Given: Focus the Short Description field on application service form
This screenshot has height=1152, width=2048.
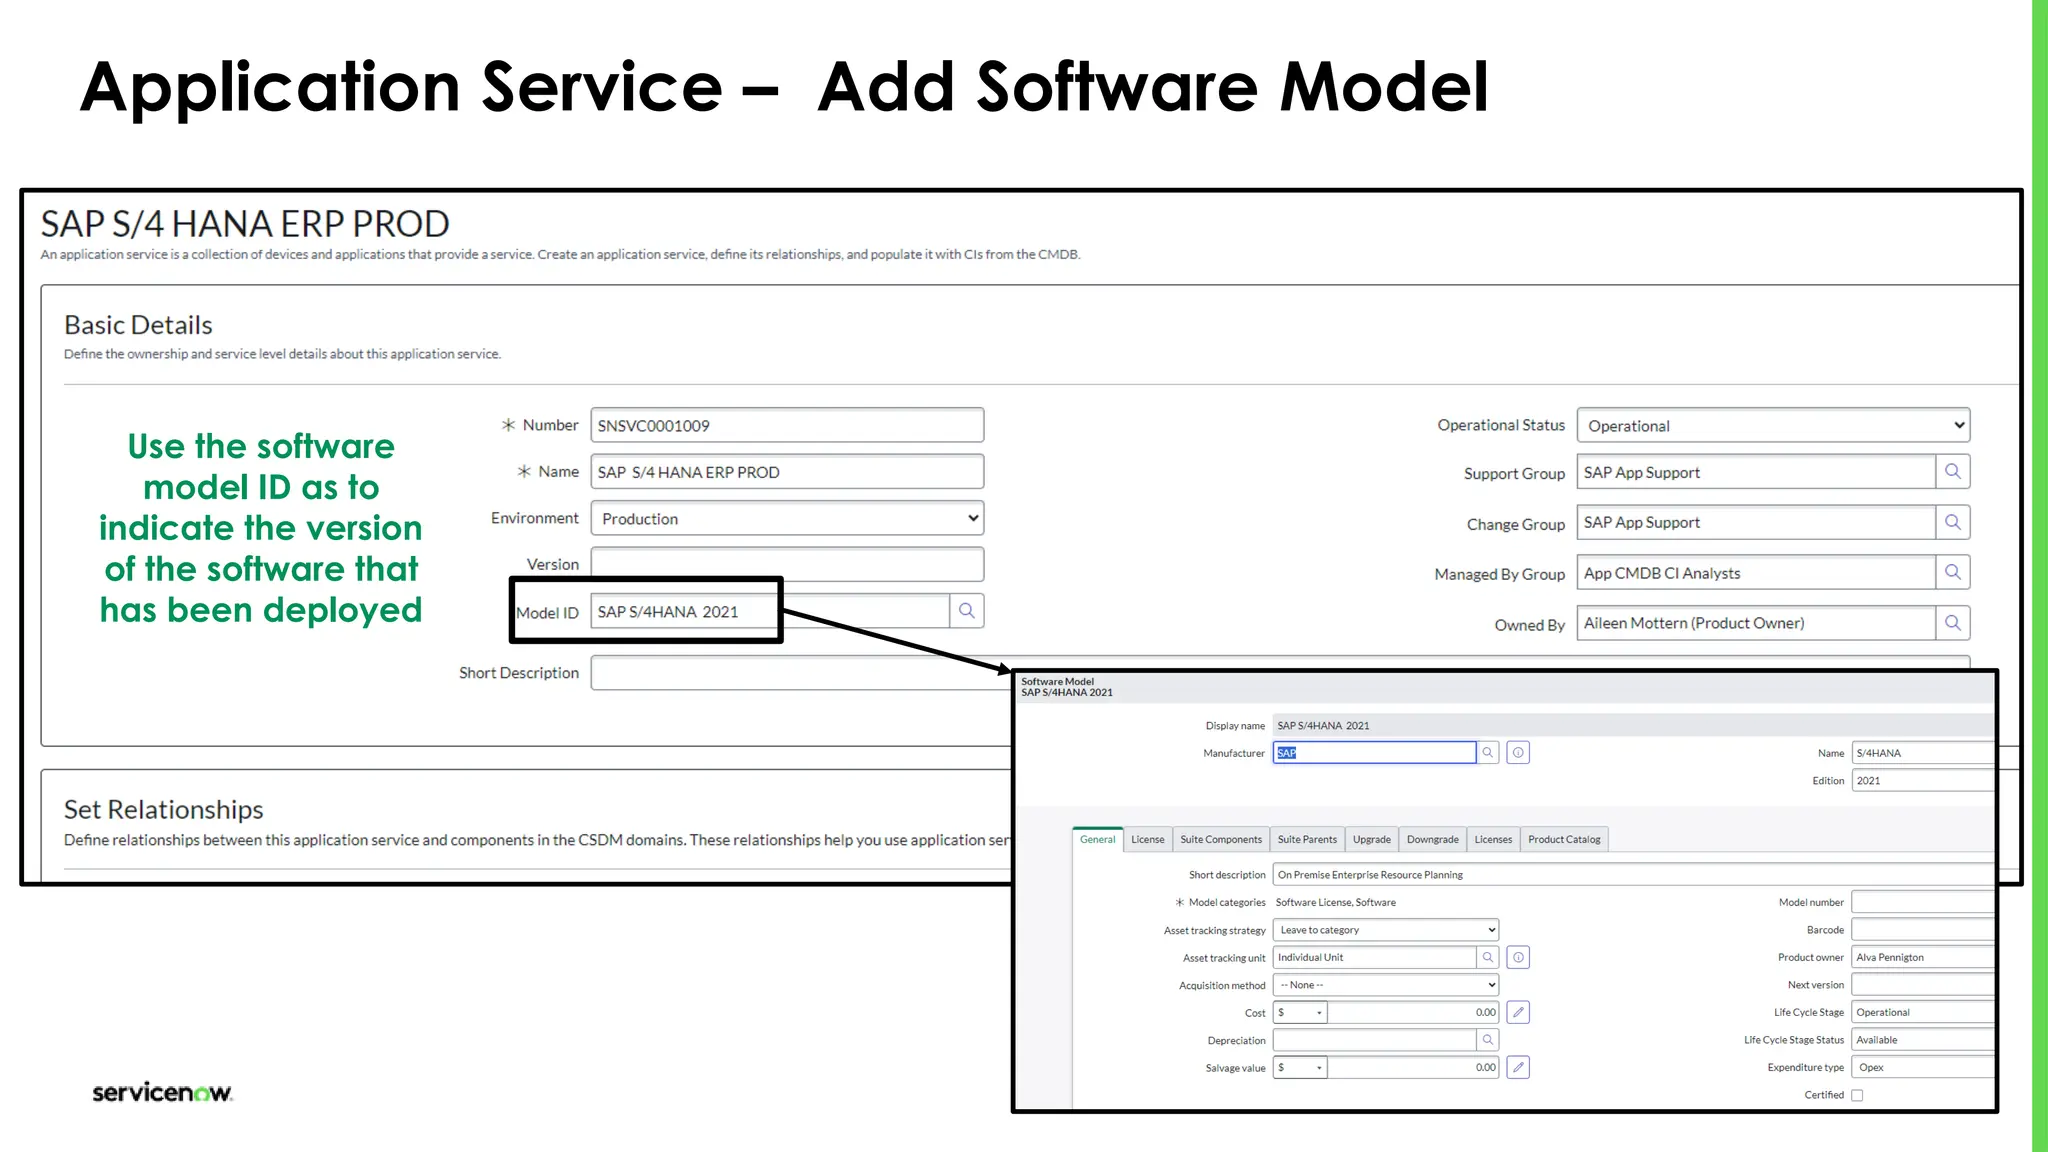Looking at the screenshot, I should point(800,673).
